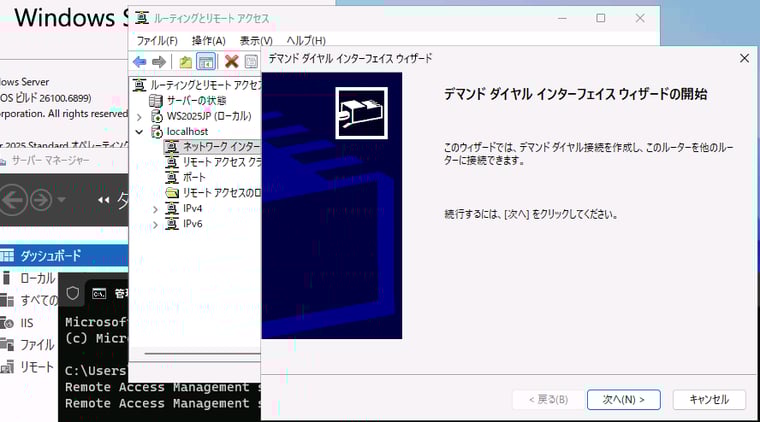Click the red X delete toolbar icon

[232, 62]
